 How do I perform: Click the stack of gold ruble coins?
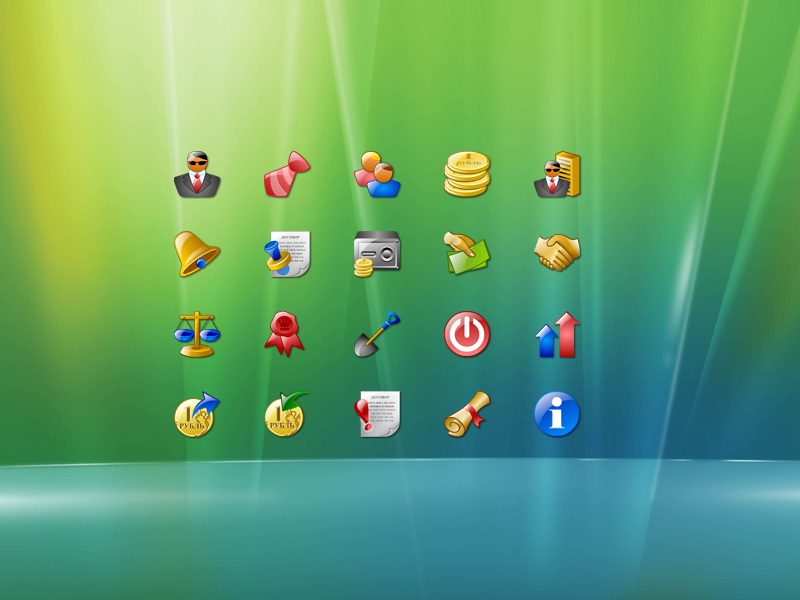pos(467,174)
